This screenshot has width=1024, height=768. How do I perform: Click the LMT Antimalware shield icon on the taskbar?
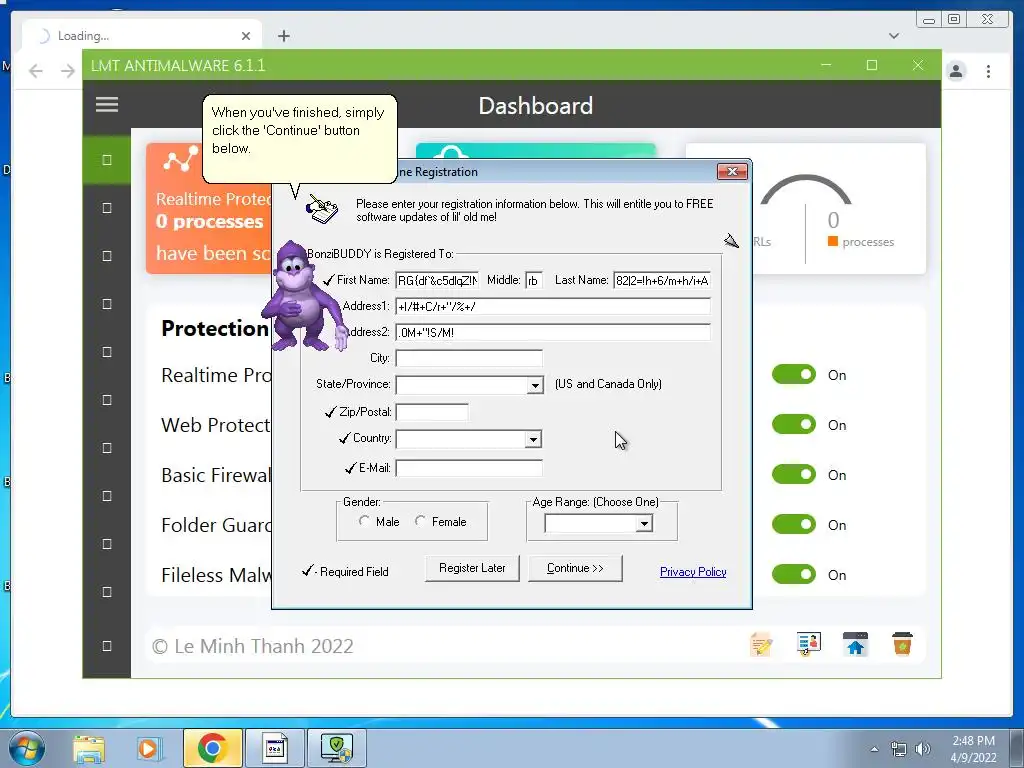point(336,748)
